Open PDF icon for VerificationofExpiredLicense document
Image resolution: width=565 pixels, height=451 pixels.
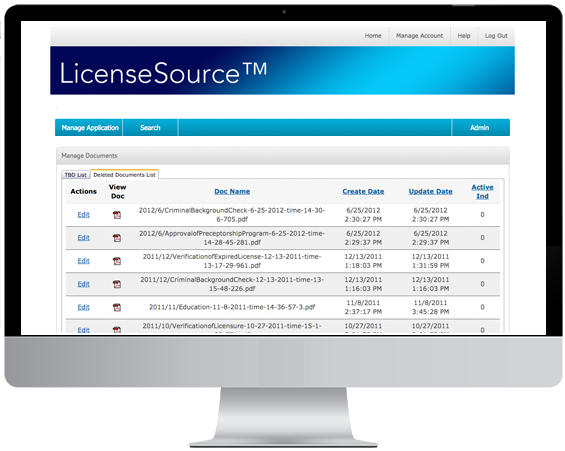point(117,261)
